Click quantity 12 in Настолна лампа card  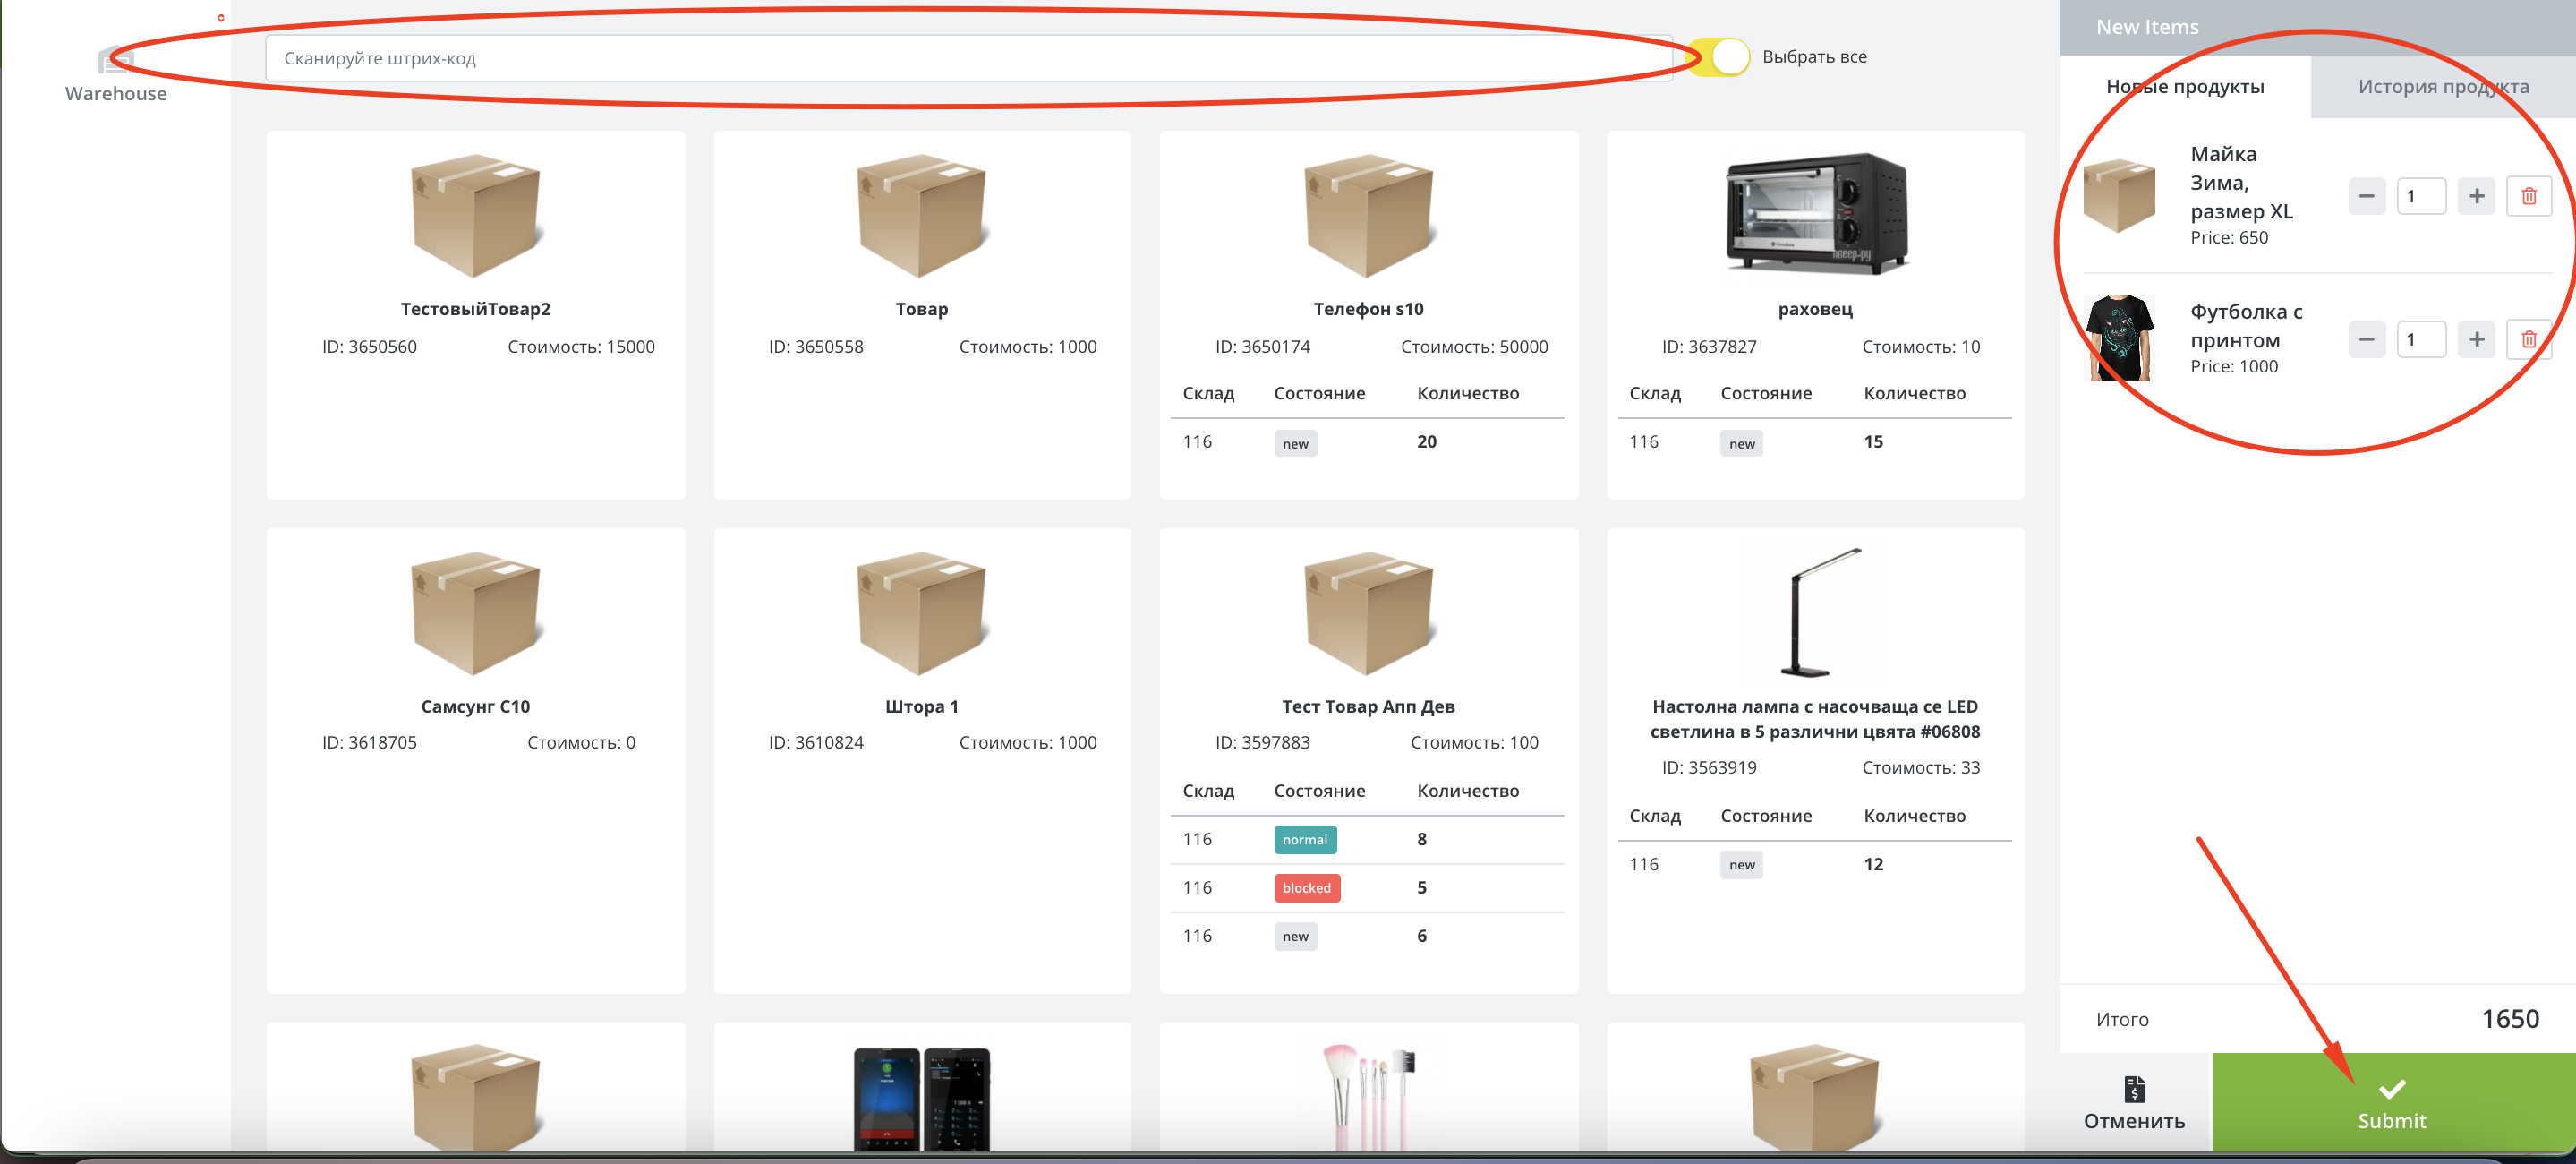point(1874,864)
